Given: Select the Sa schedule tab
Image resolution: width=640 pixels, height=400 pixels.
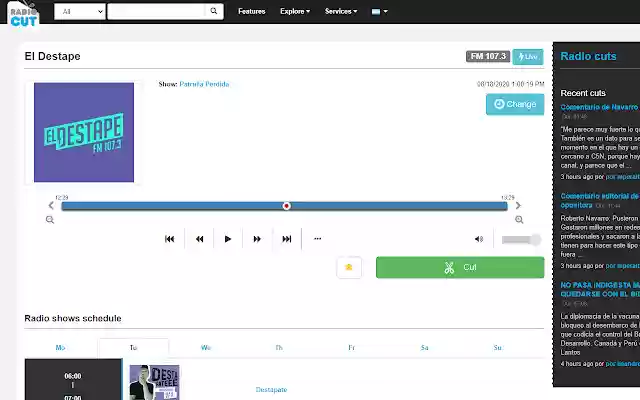Looking at the screenshot, I should click(424, 348).
